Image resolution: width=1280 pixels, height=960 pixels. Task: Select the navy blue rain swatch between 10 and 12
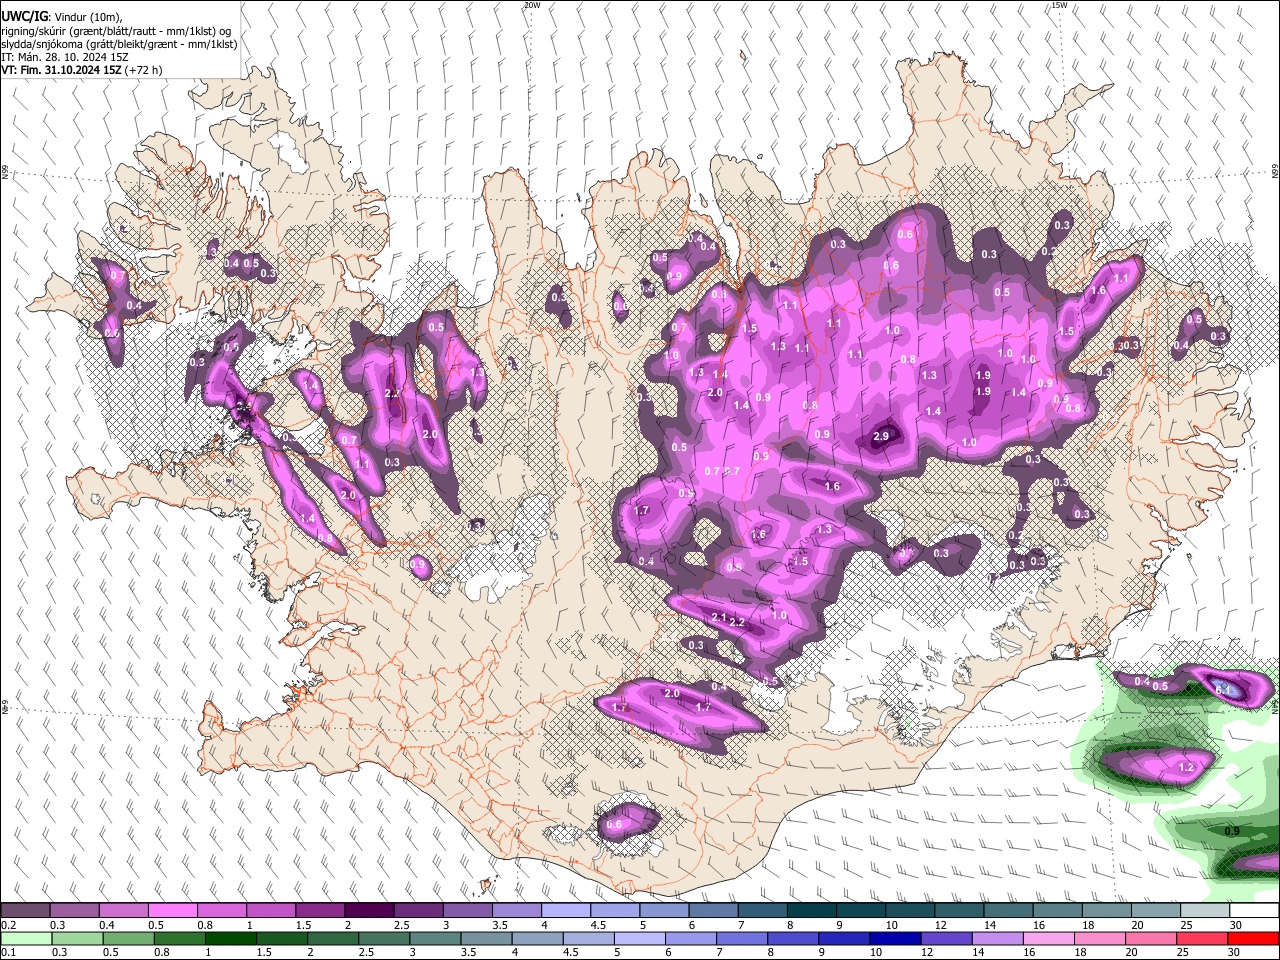(x=894, y=939)
